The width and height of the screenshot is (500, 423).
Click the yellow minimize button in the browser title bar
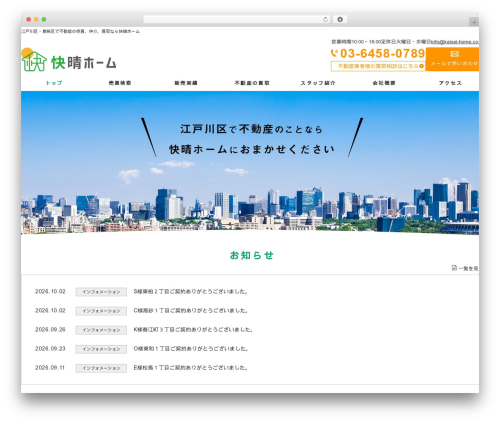(x=36, y=19)
